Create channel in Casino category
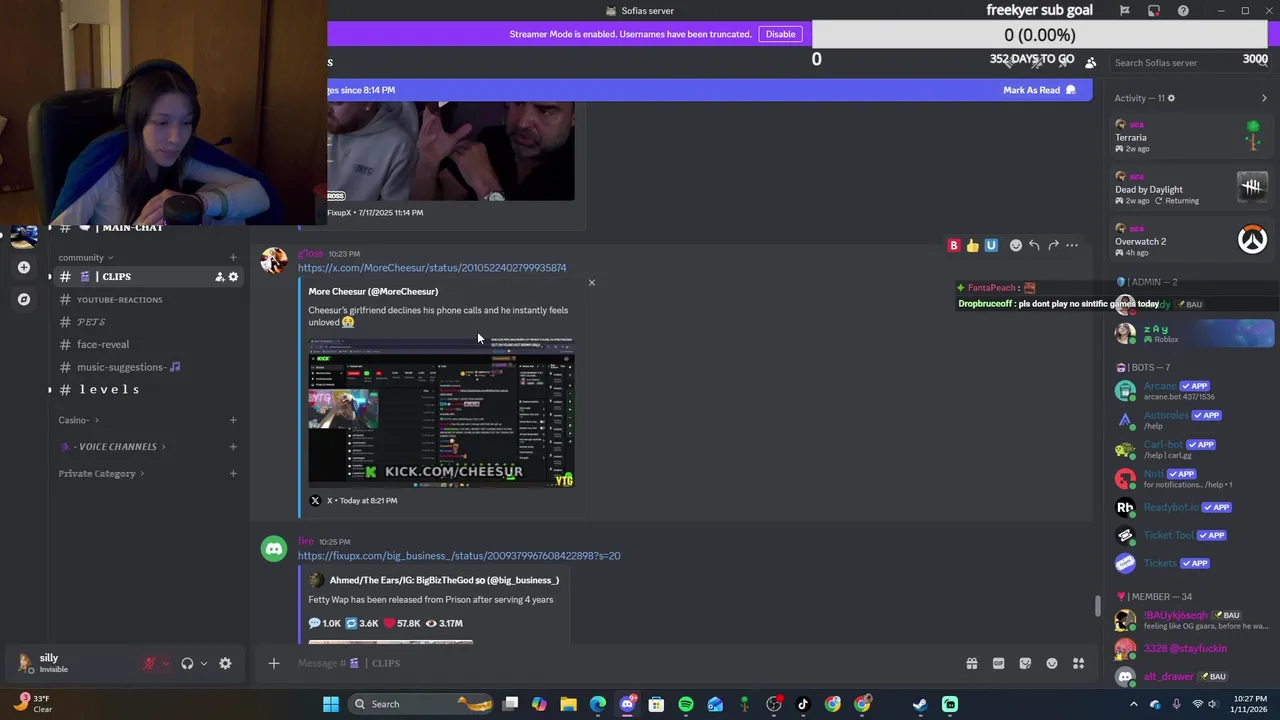The height and width of the screenshot is (720, 1280). pyautogui.click(x=233, y=420)
